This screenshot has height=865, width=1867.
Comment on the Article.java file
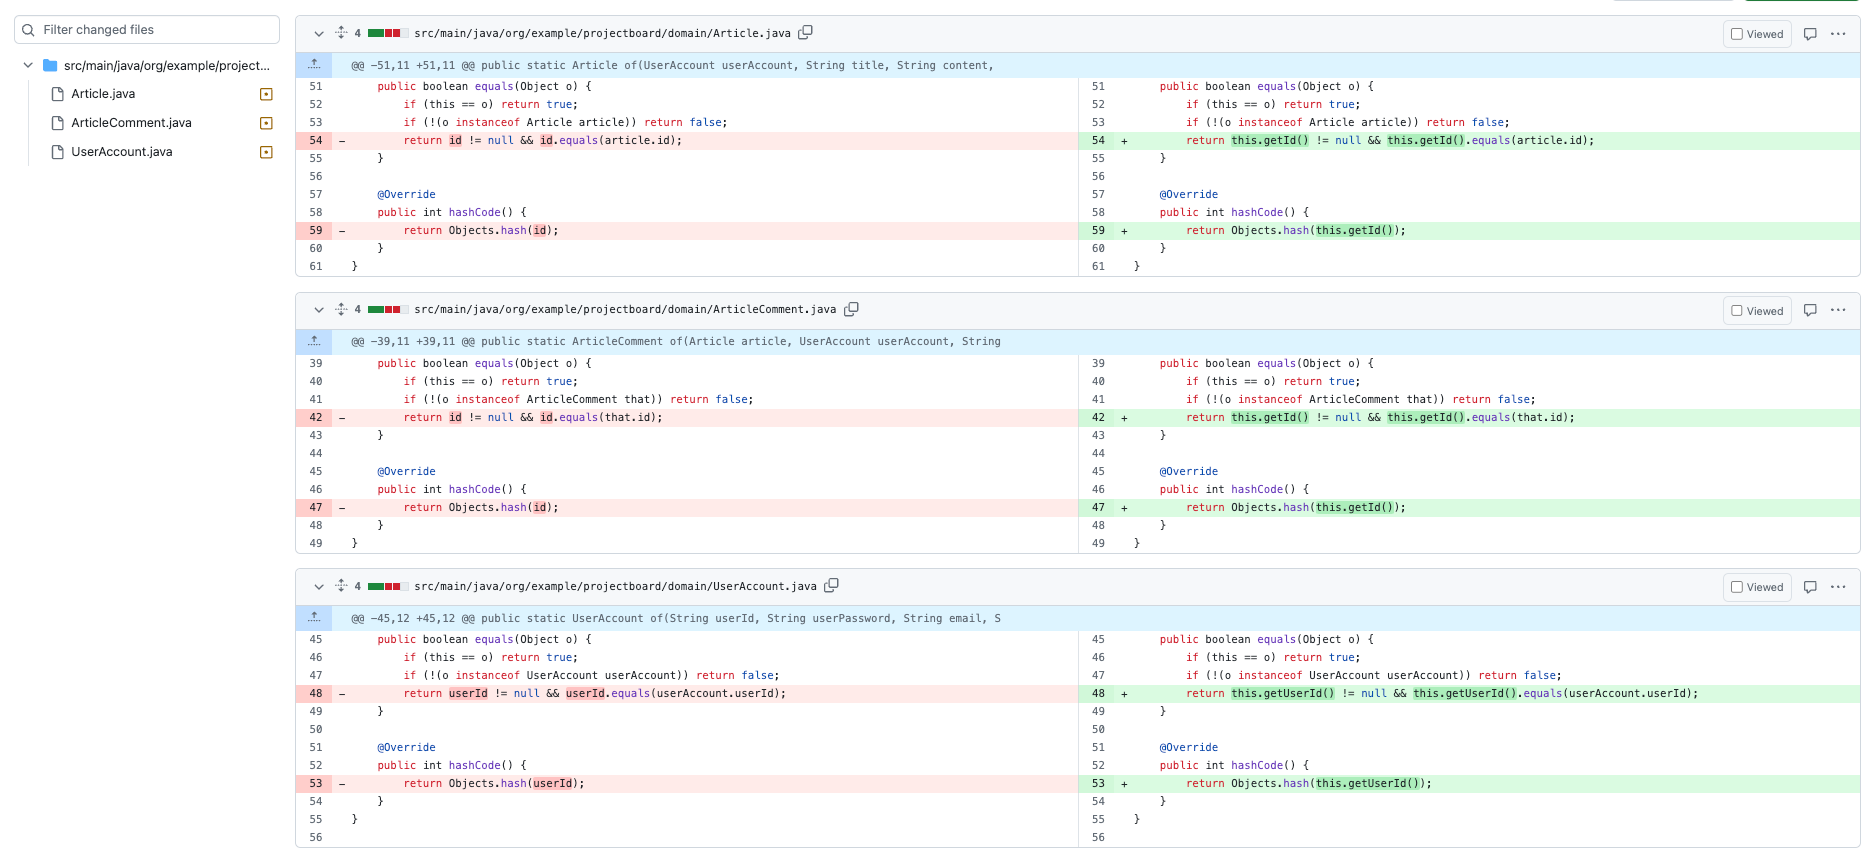[x=1810, y=34]
